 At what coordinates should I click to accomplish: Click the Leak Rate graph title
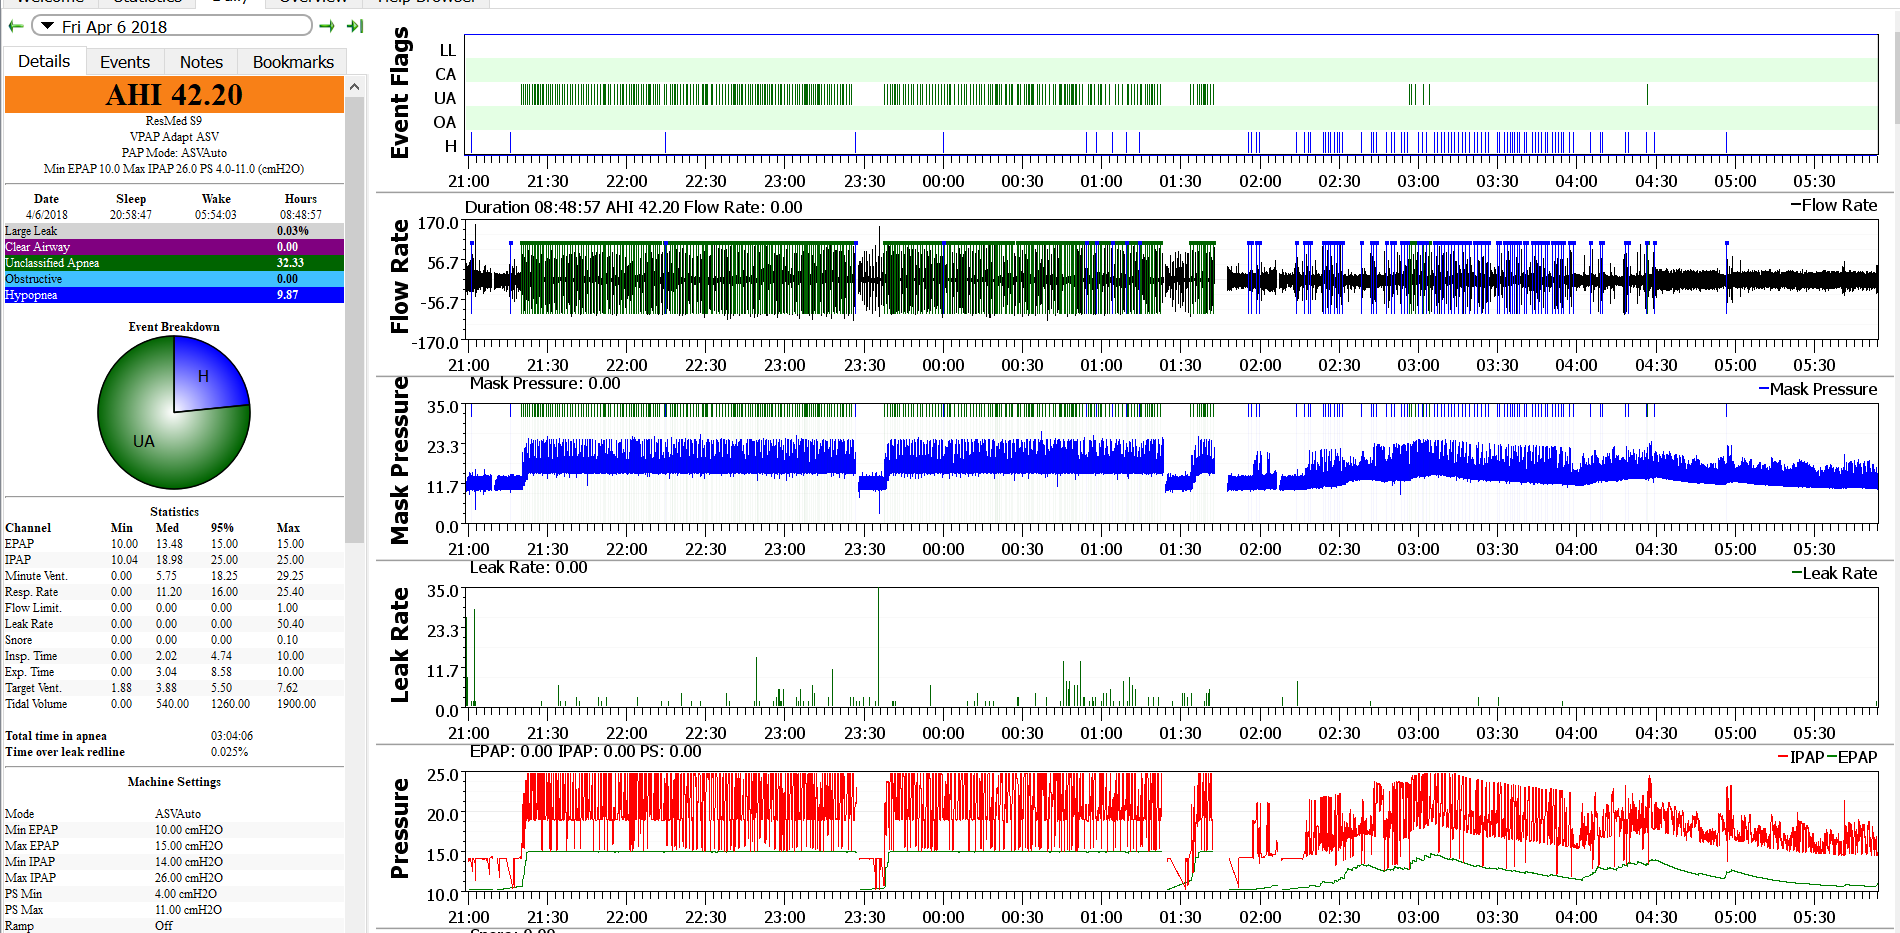tap(400, 645)
